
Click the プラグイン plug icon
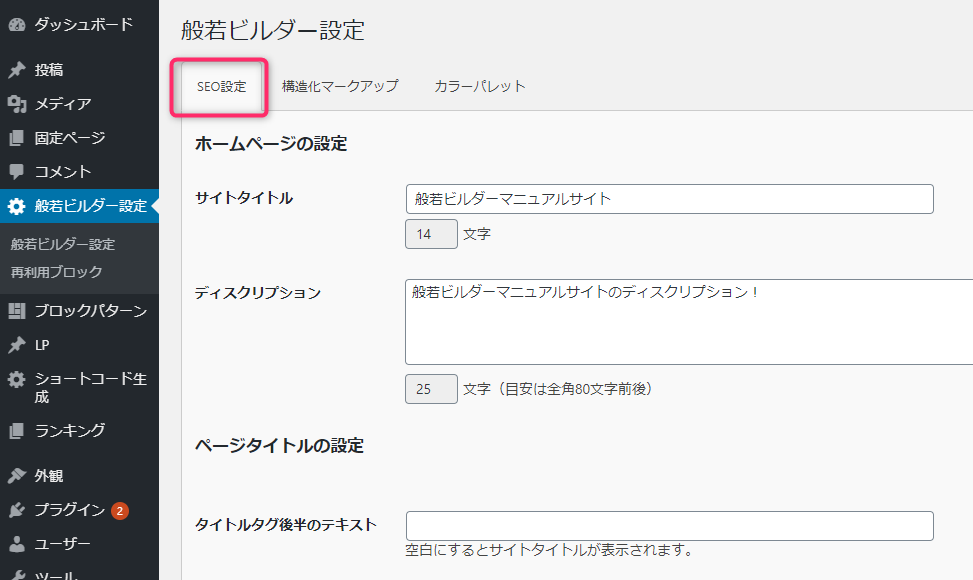click(17, 510)
